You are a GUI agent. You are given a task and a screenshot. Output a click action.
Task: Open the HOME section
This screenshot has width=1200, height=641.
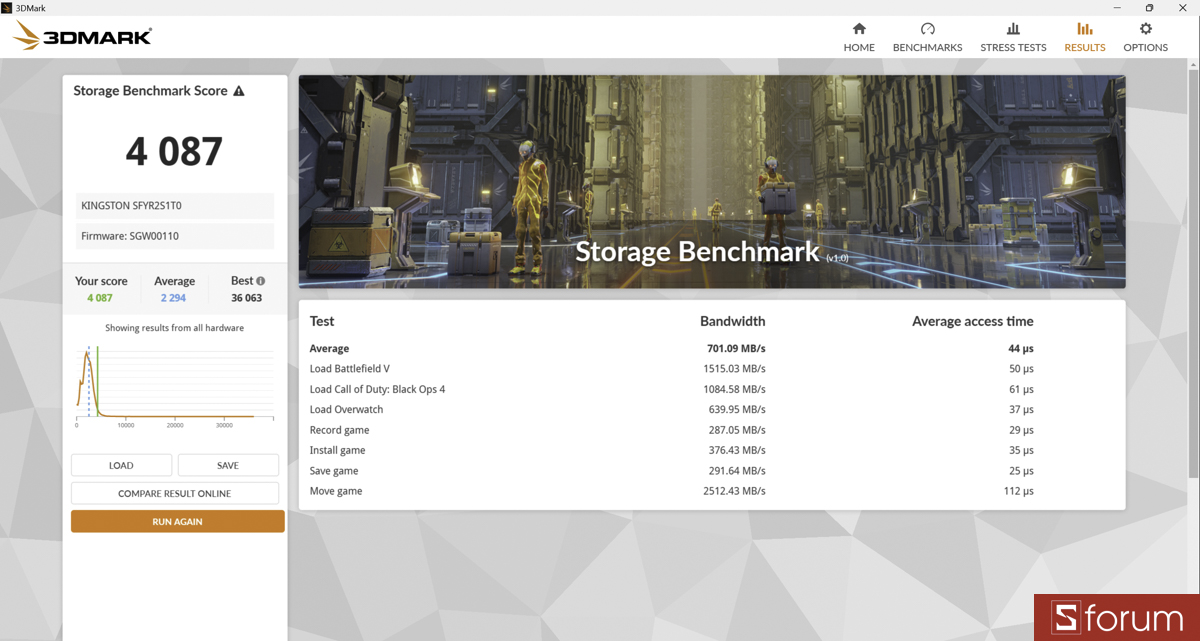(x=859, y=37)
